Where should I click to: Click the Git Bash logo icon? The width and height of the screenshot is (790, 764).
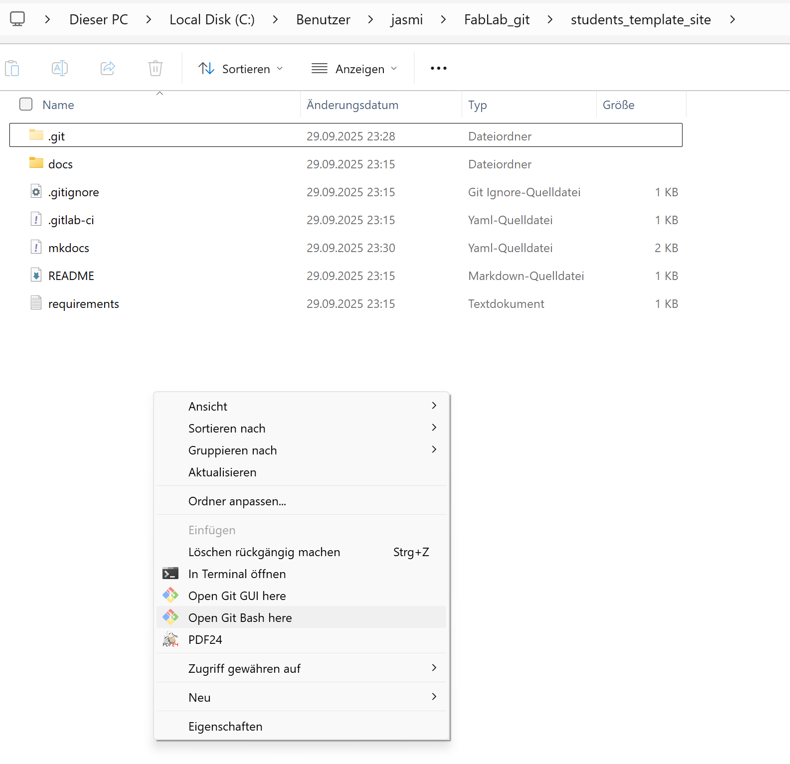[170, 617]
